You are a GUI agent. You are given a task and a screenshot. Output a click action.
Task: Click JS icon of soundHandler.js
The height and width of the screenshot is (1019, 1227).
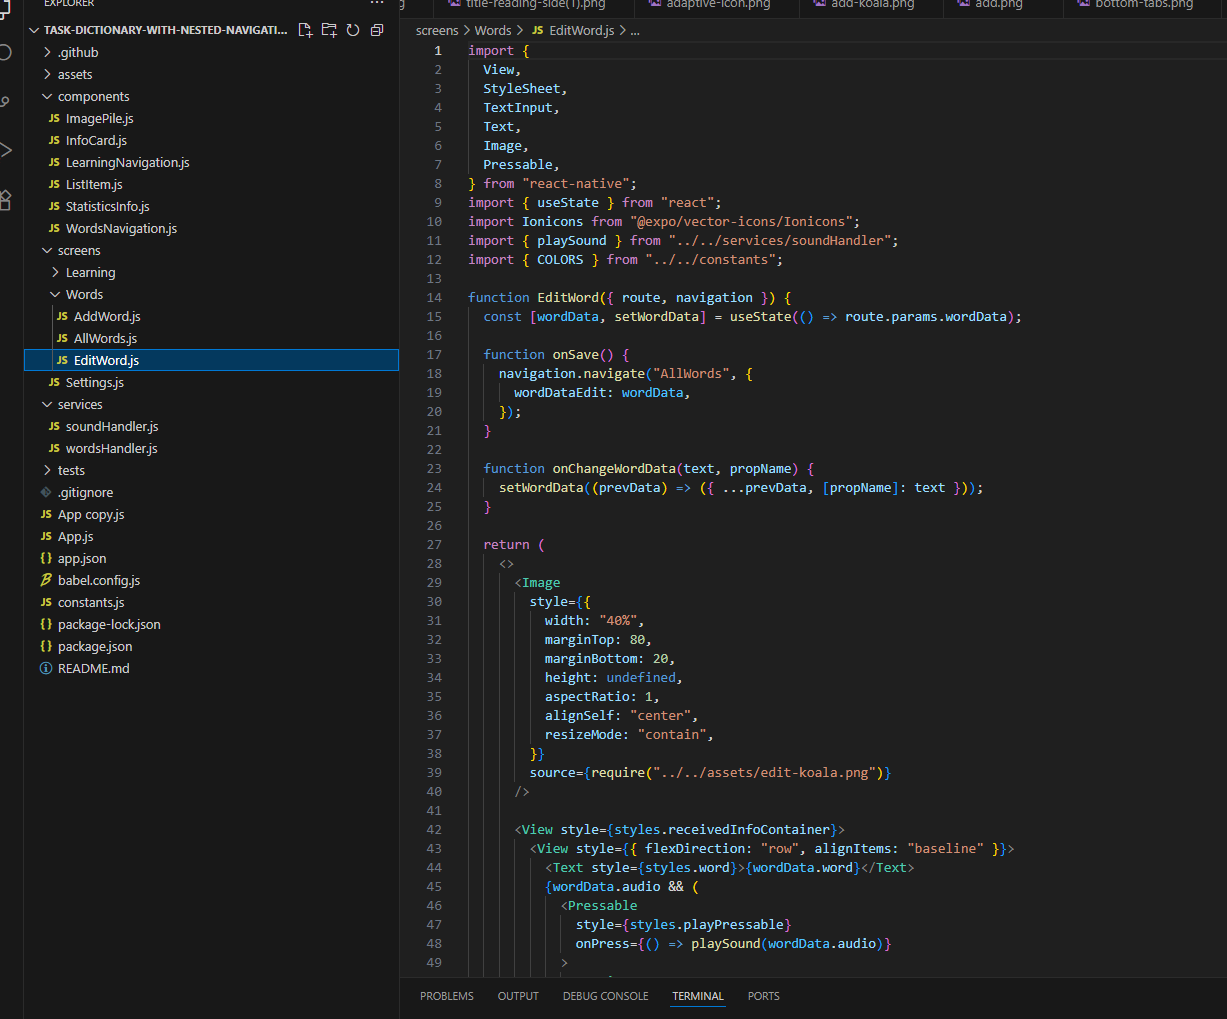54,427
